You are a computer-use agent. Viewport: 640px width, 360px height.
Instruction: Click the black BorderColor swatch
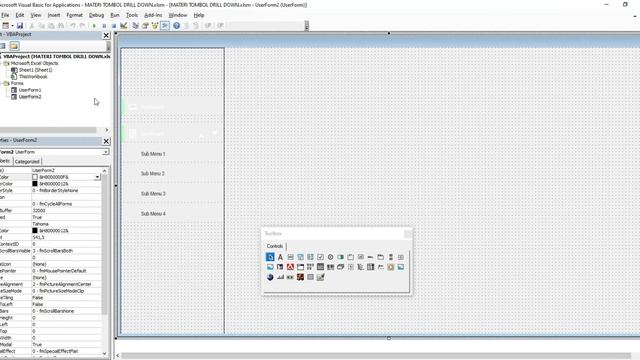[35, 184]
